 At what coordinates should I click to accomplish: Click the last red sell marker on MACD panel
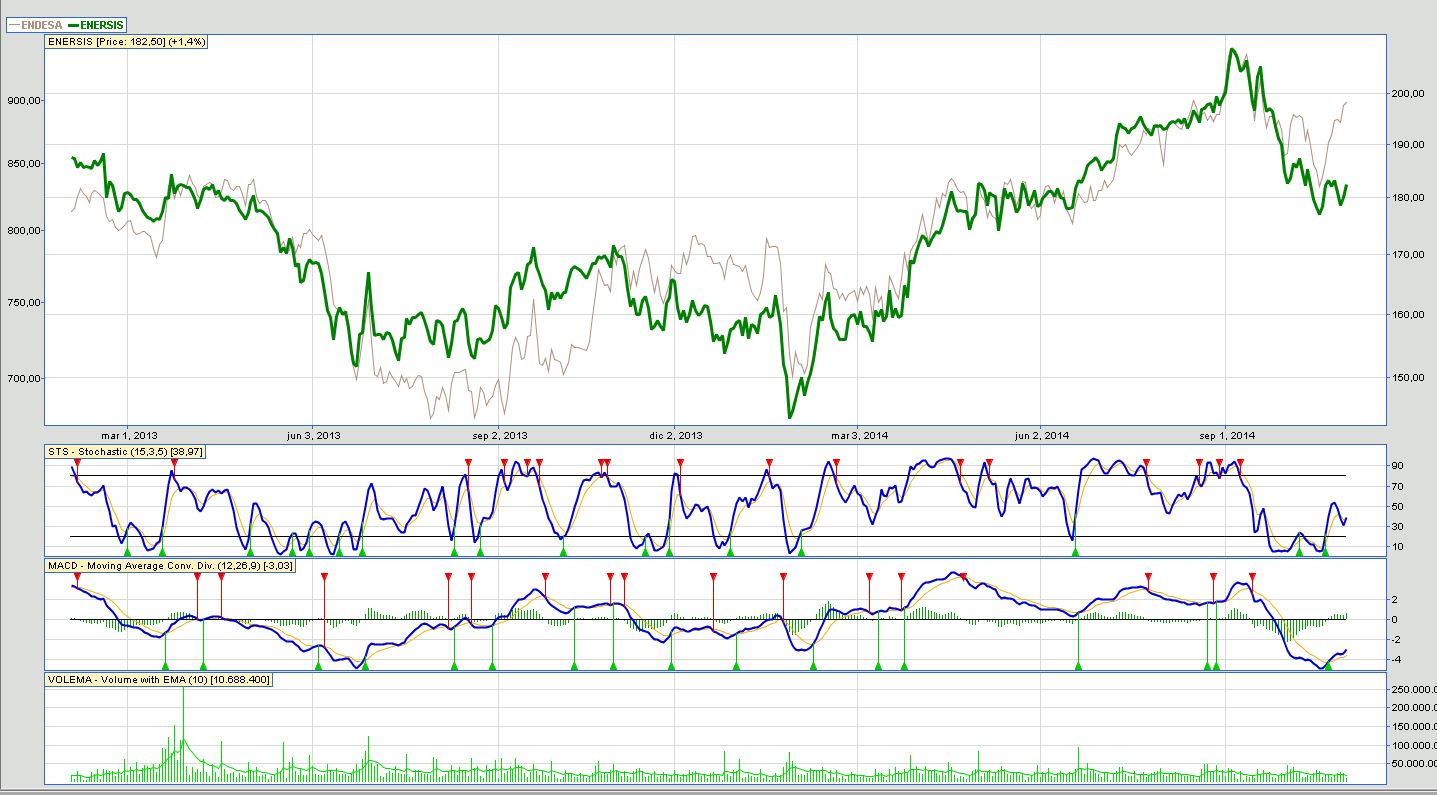click(1252, 577)
